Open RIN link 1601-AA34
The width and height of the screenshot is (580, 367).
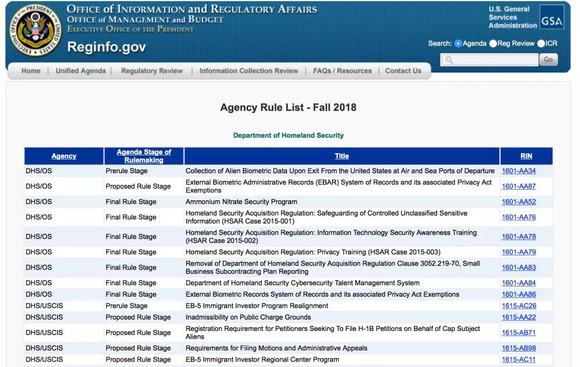coord(519,171)
